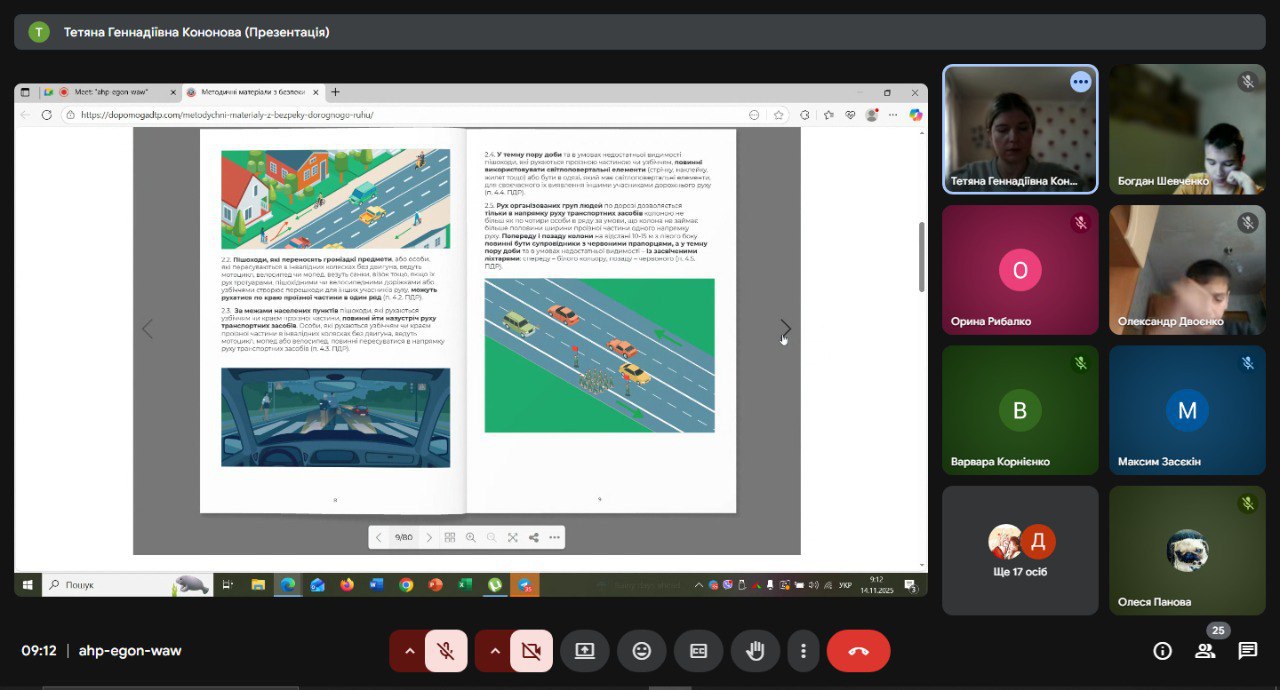Open the emoji reactions icon
This screenshot has height=690, width=1280.
(x=642, y=651)
